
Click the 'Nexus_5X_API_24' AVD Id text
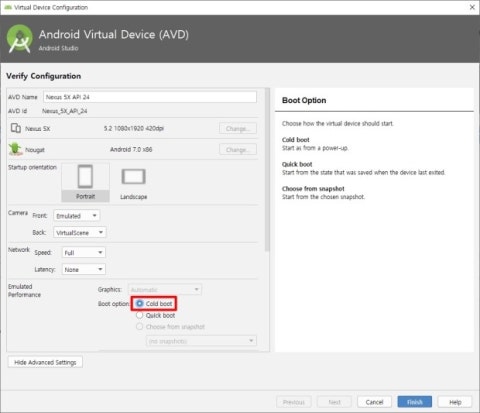[x=64, y=111]
